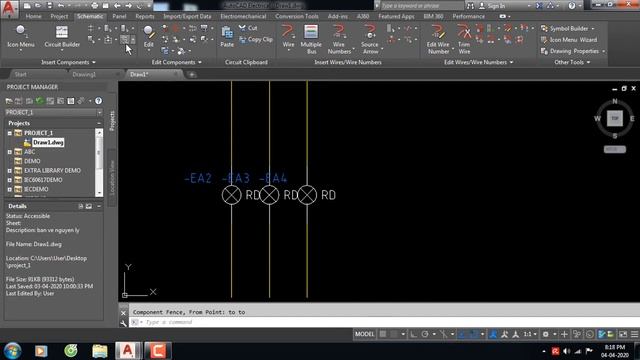
Task: Click the project list vertical scrollbar
Action: [x=99, y=162]
